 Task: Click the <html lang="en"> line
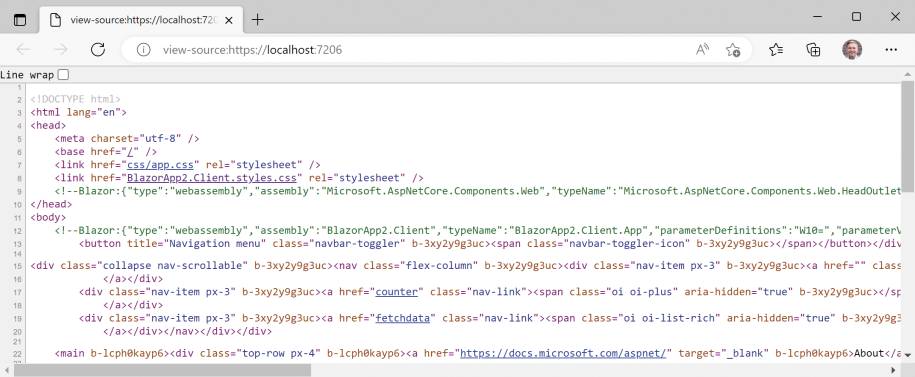coord(78,112)
